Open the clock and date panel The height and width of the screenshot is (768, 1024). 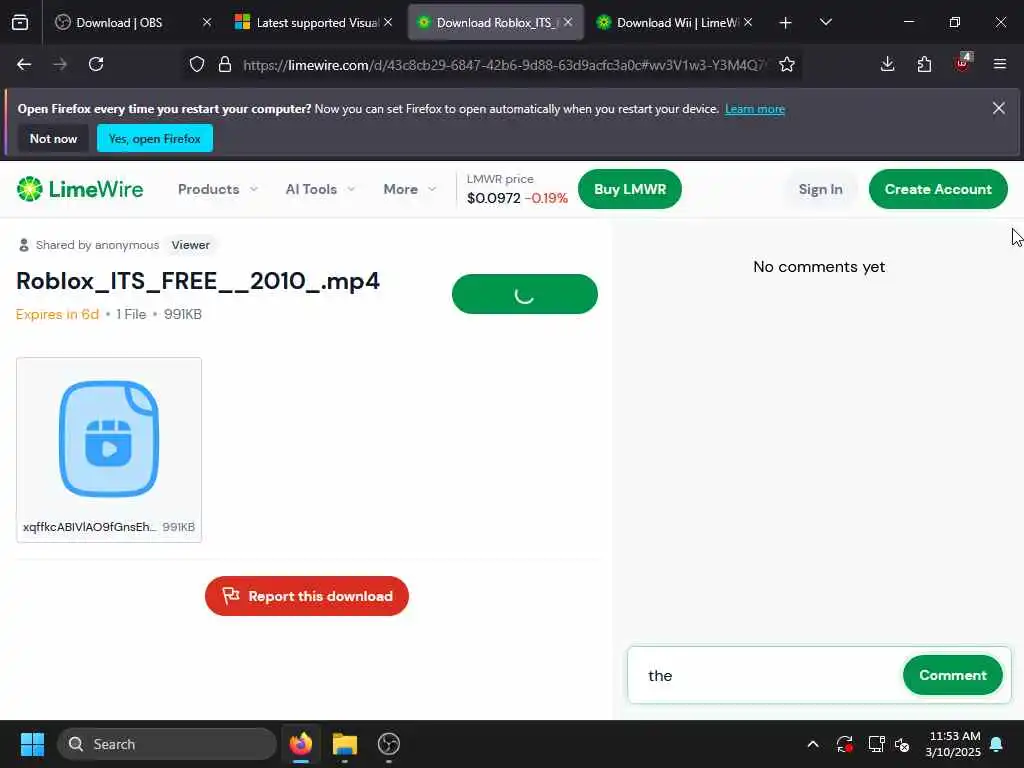[x=953, y=744]
